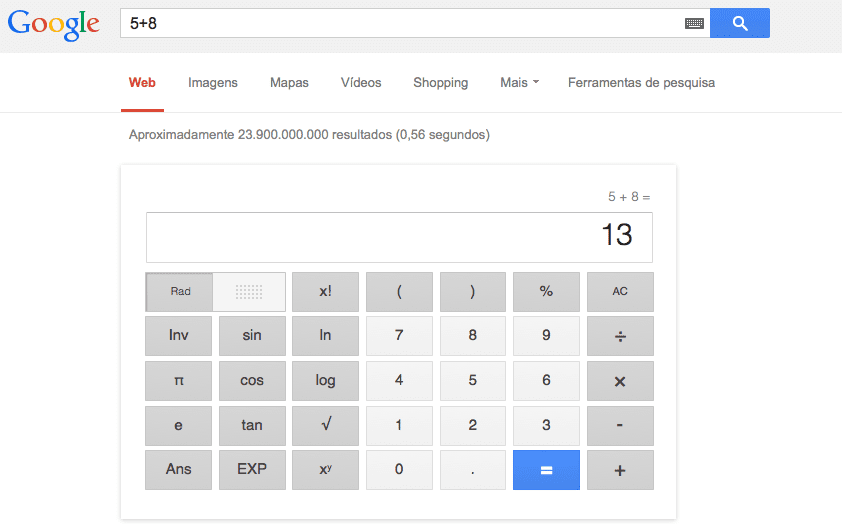Click the blue equals = key
Screen dimensions: 842x524
tap(546, 470)
